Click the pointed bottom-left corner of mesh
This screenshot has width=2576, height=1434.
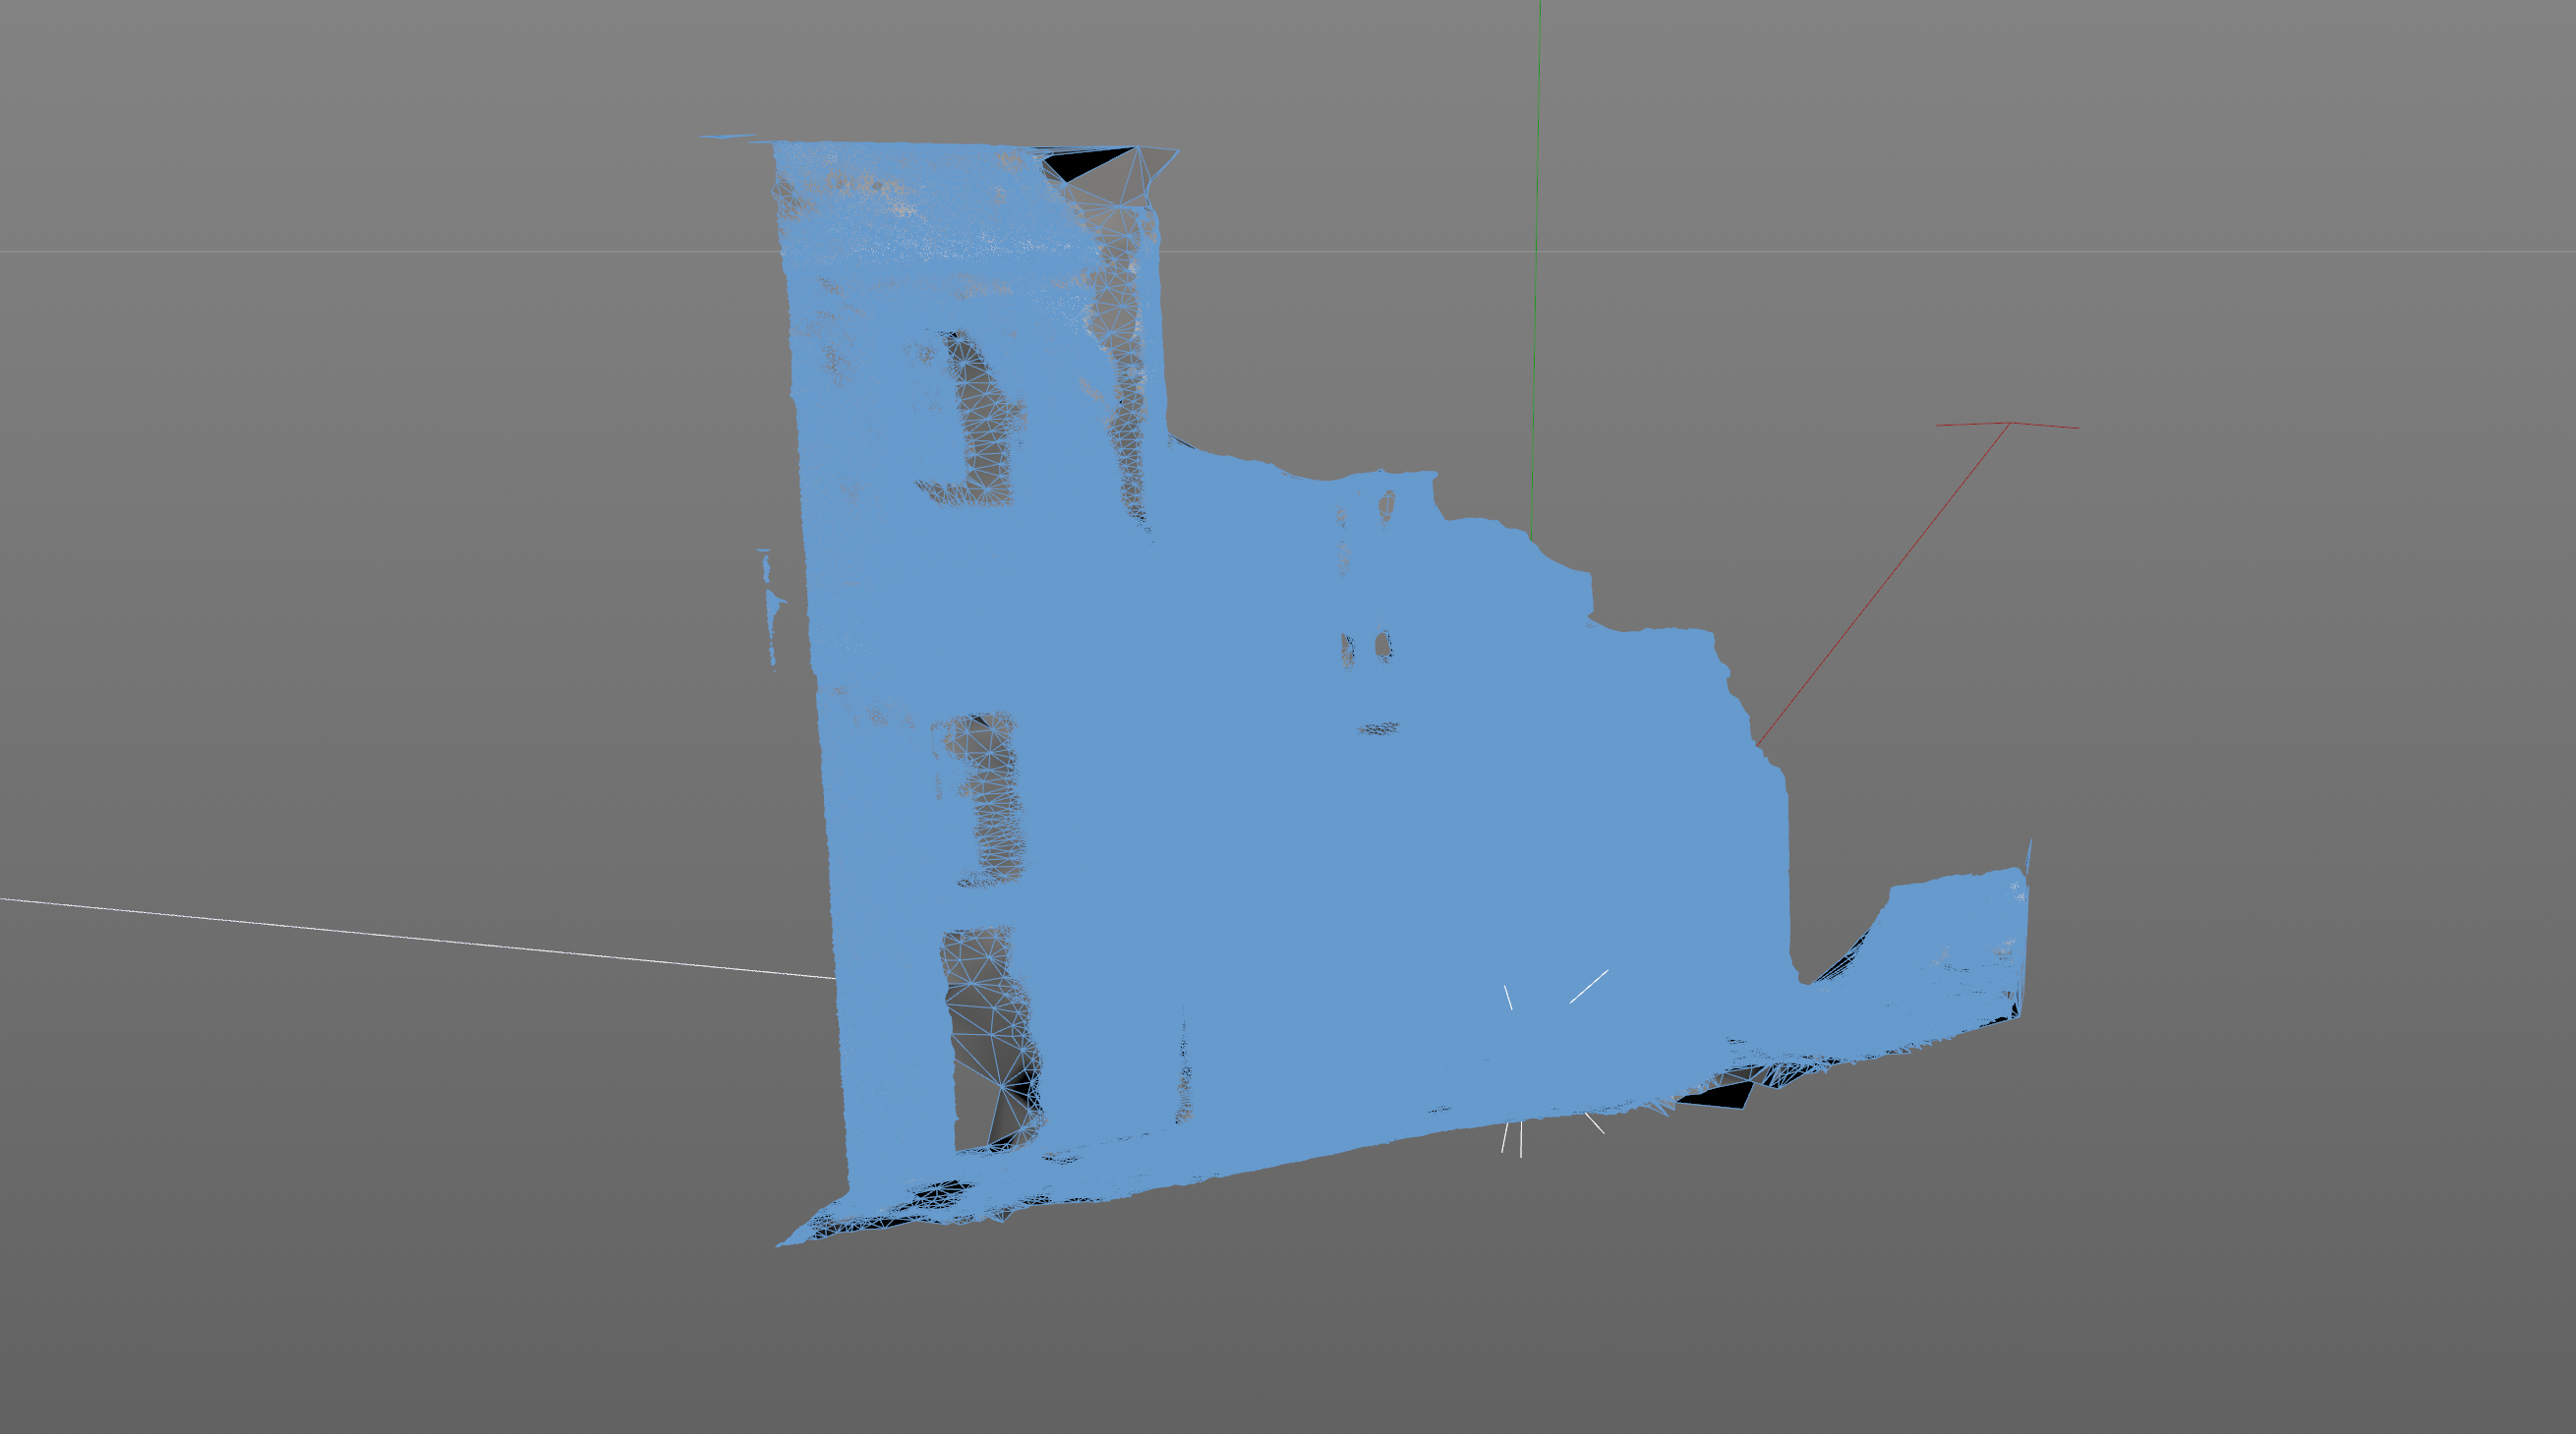tap(784, 1243)
